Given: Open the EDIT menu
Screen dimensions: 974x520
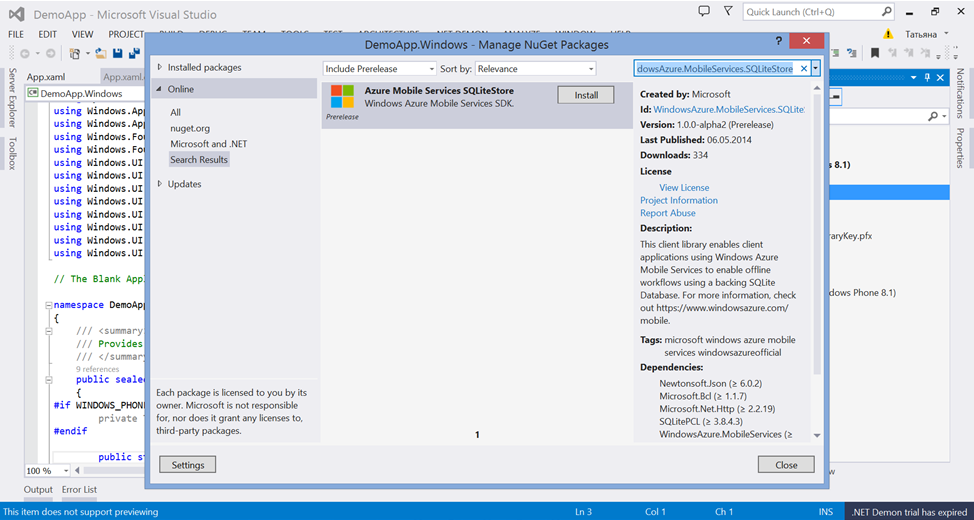Looking at the screenshot, I should (48, 34).
